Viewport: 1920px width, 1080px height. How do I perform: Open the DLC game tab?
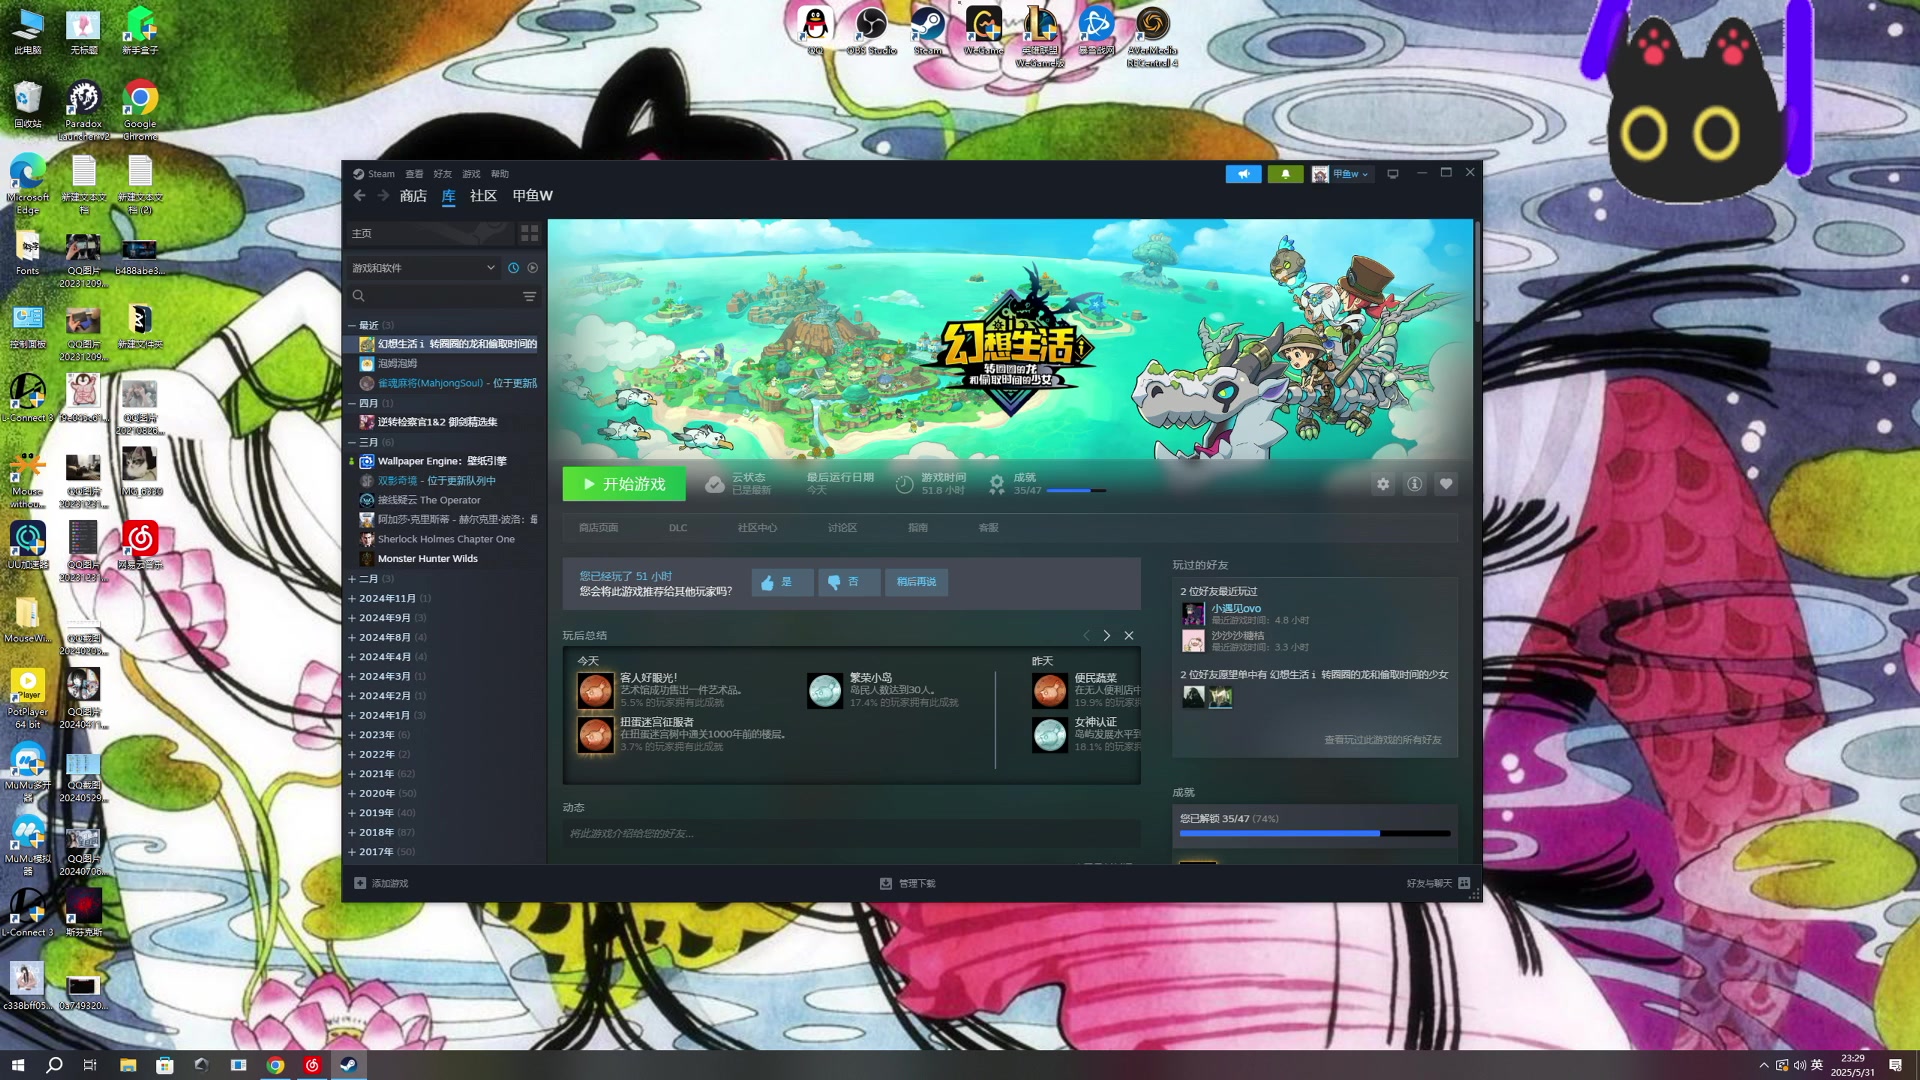[678, 528]
